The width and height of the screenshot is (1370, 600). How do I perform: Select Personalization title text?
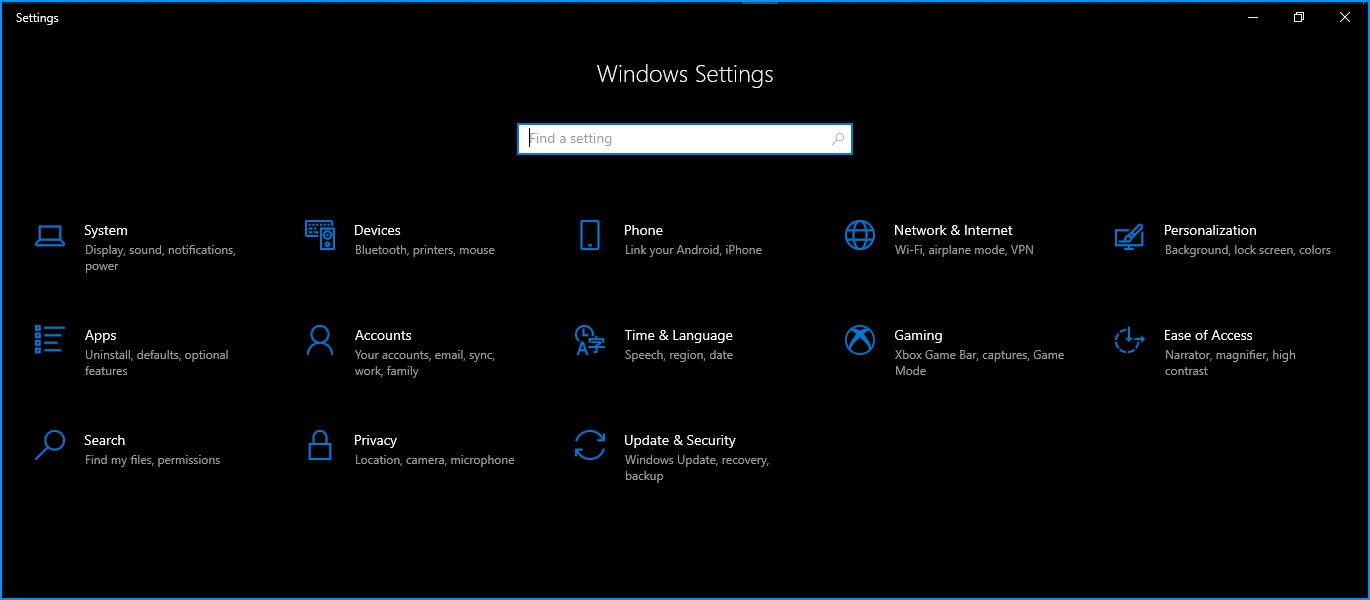coord(1210,230)
